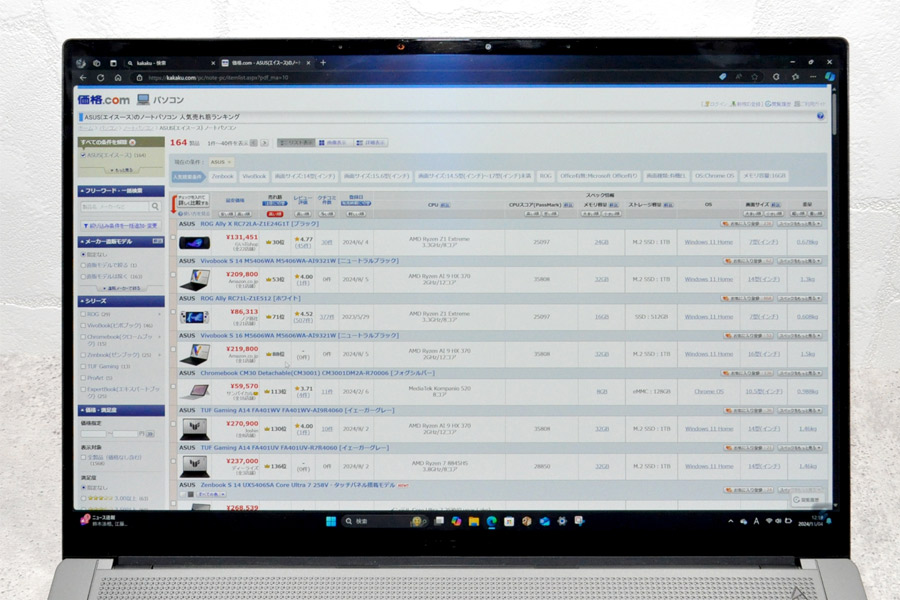This screenshot has height=600, width=900.
Task: Open ROG Ally RC71L-Z1E512 product link
Action: (x=250, y=299)
